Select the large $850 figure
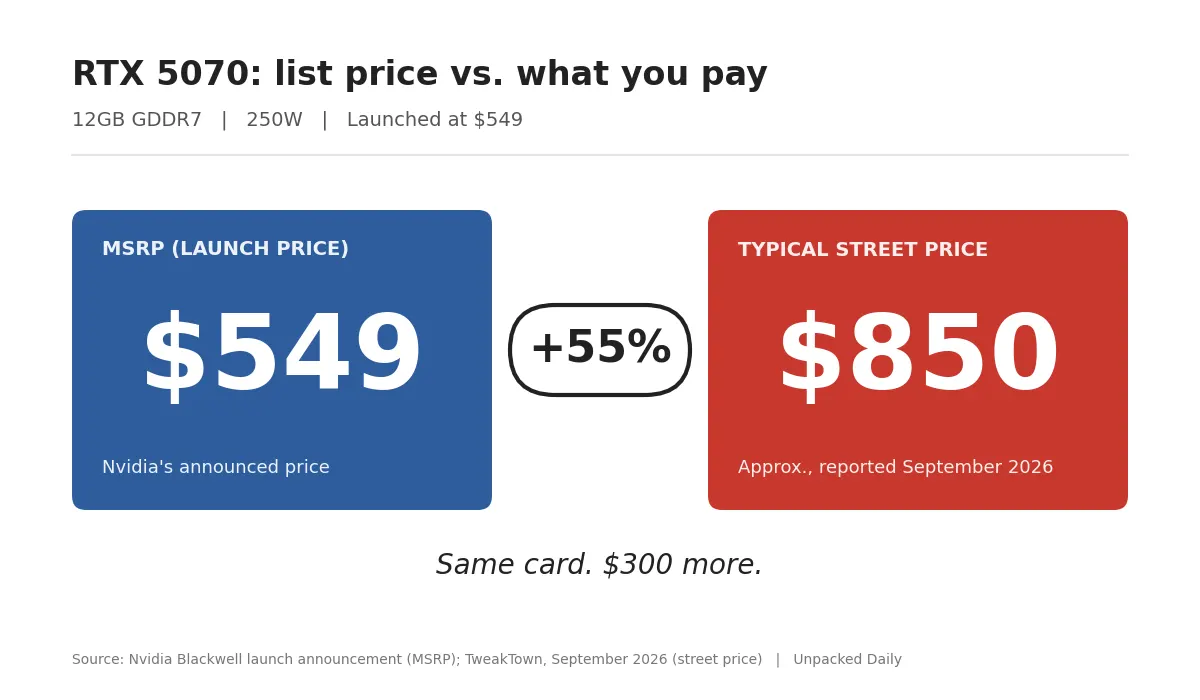The image size is (1200, 700). pos(918,357)
